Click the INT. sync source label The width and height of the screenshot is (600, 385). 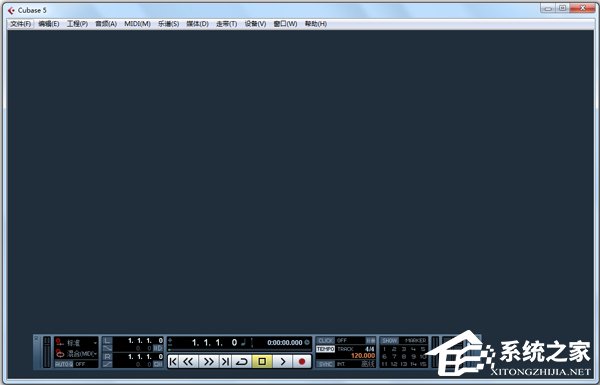coord(341,364)
